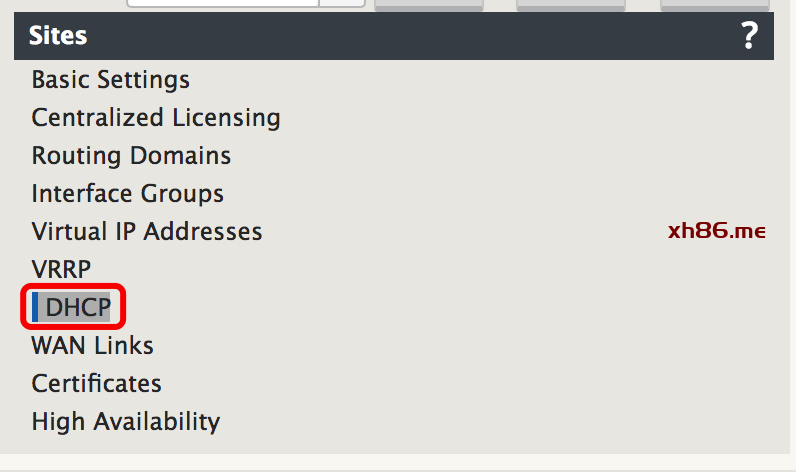796x476 pixels.
Task: Click the rightmost gray button above the help icon
Action: (715, 5)
